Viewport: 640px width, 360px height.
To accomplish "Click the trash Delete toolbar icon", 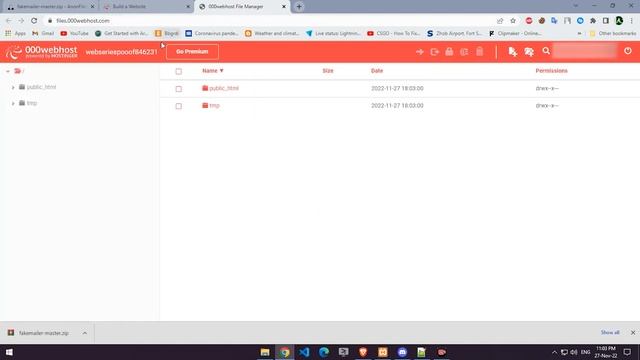I will pos(480,51).
